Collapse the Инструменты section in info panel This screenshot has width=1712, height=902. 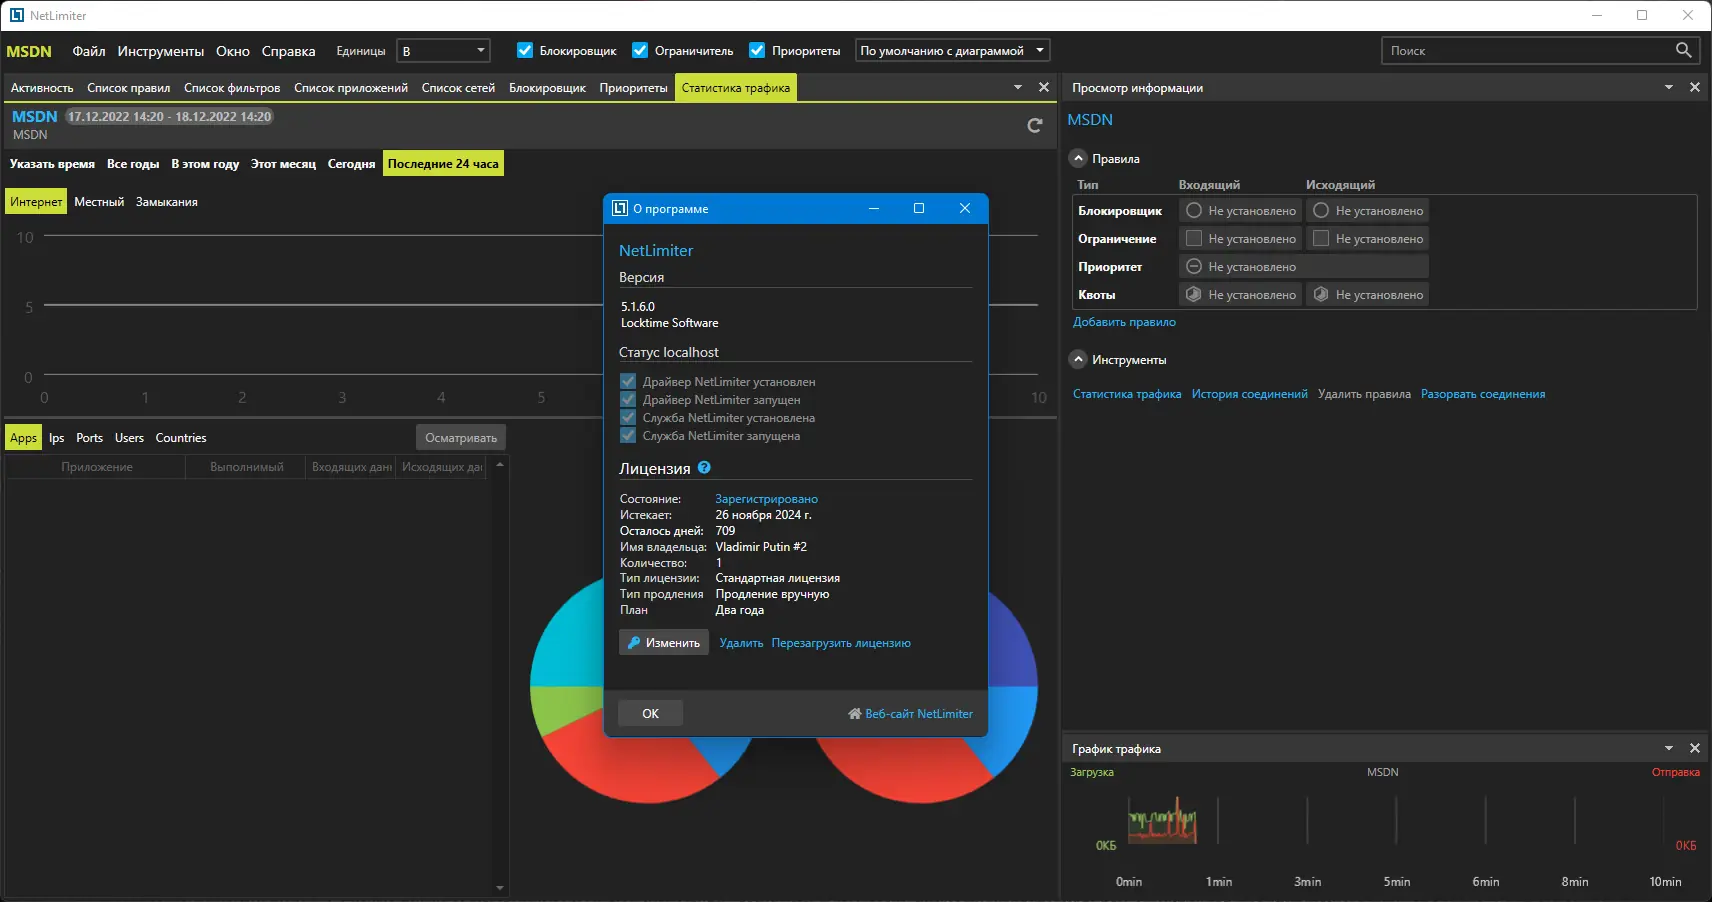point(1078,359)
